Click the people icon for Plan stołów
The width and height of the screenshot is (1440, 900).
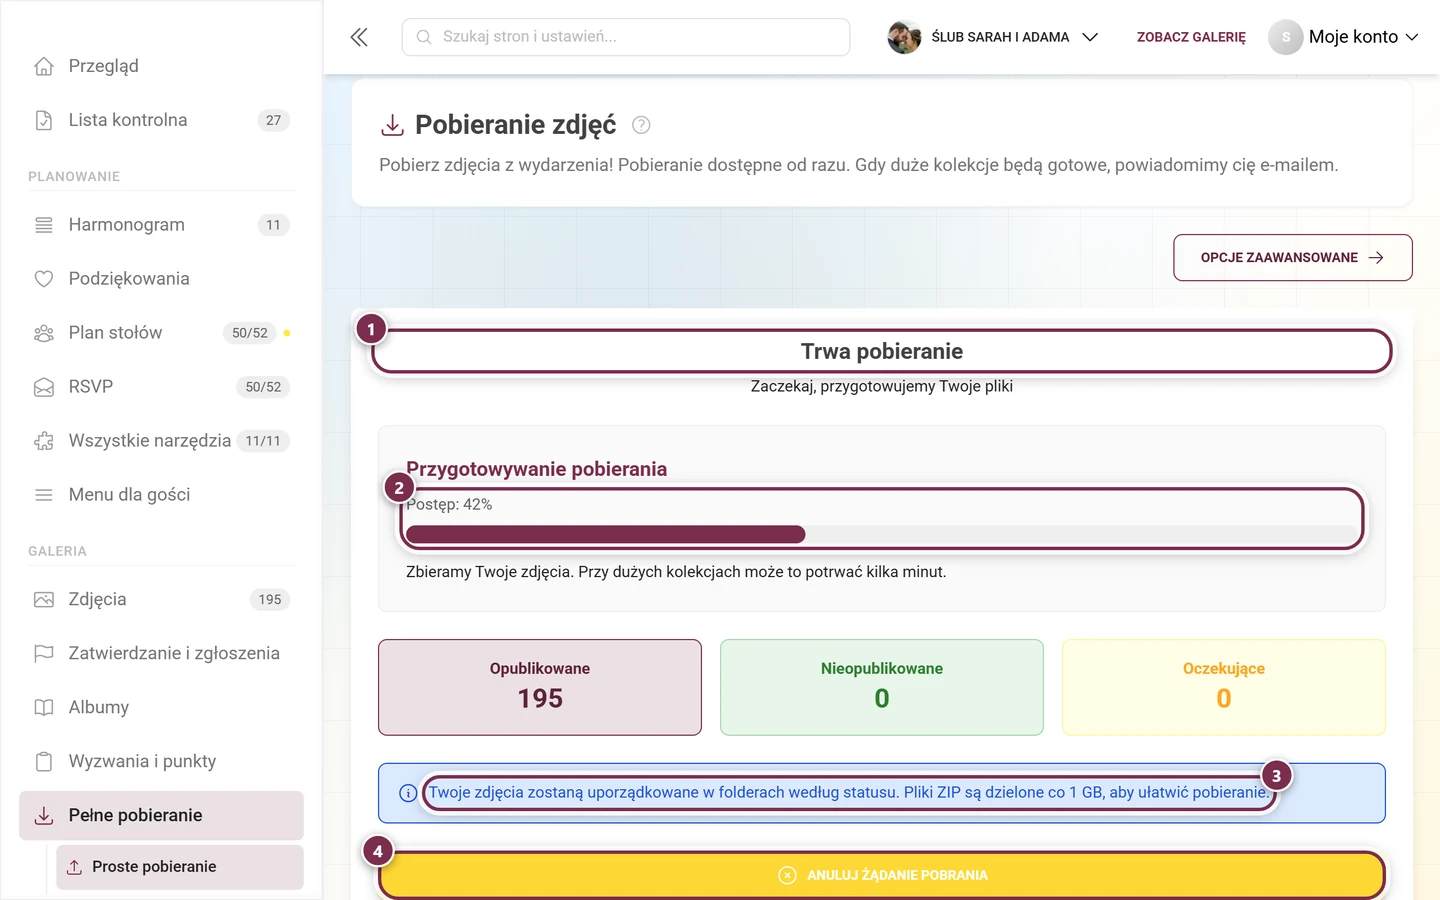tap(44, 333)
